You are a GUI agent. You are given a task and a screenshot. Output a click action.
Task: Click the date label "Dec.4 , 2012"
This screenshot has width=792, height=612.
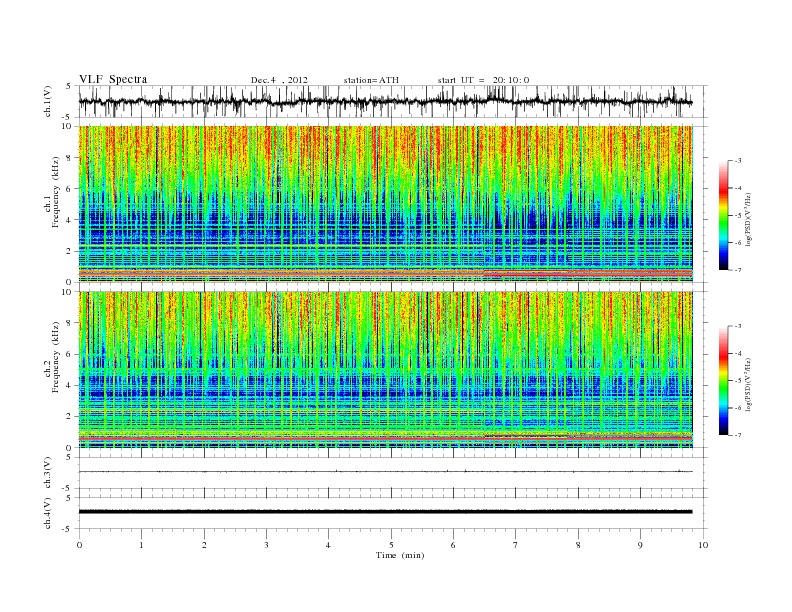[x=279, y=80]
